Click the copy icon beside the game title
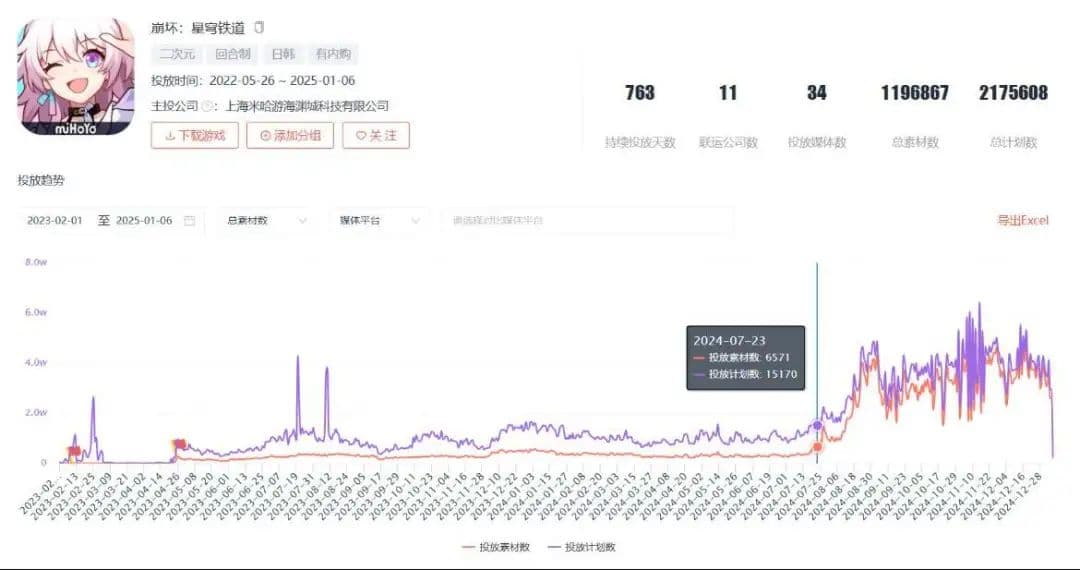Viewport: 1080px width, 570px height. coord(259,27)
